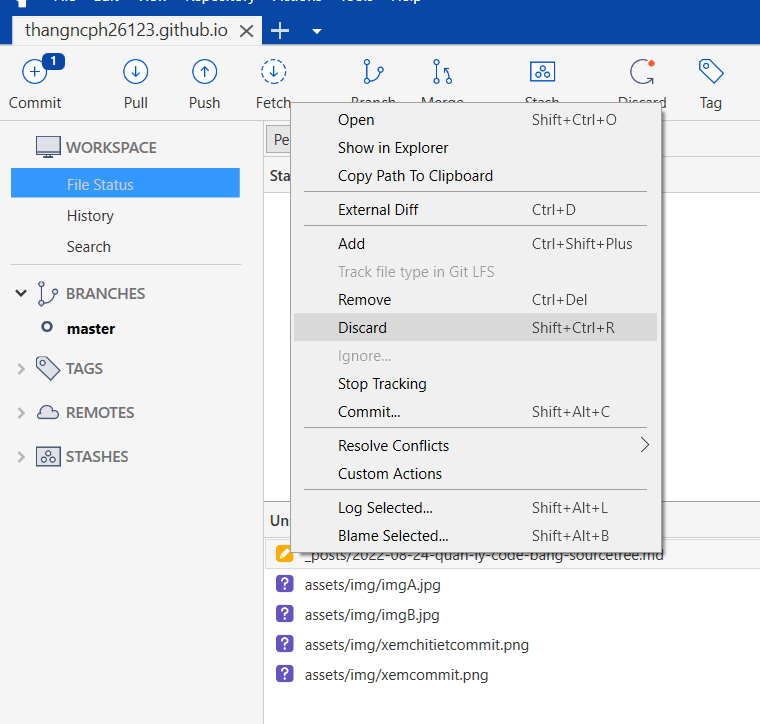Open a new repository tab with plus
Screen dimensions: 760x724
[x=280, y=31]
